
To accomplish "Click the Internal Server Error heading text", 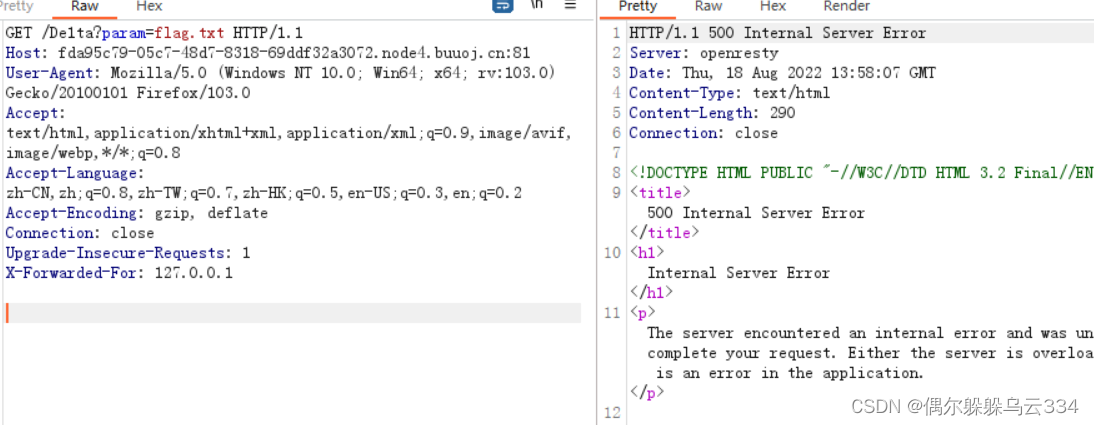I will [x=738, y=273].
